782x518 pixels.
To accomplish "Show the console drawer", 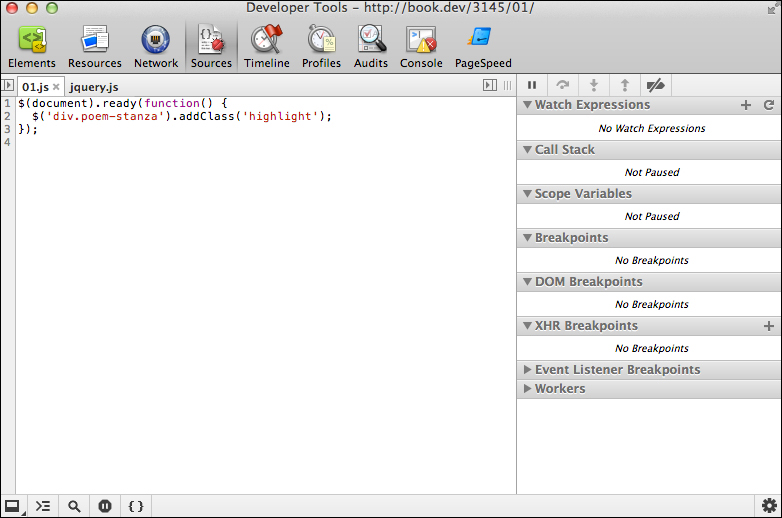I will coord(43,507).
